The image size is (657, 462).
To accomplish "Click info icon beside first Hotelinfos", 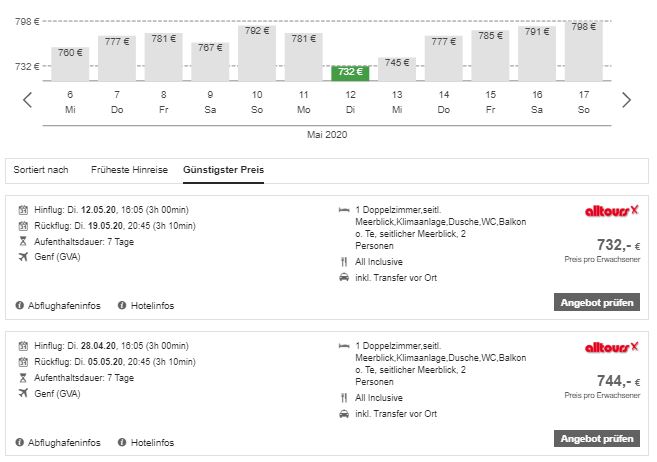I will [122, 305].
